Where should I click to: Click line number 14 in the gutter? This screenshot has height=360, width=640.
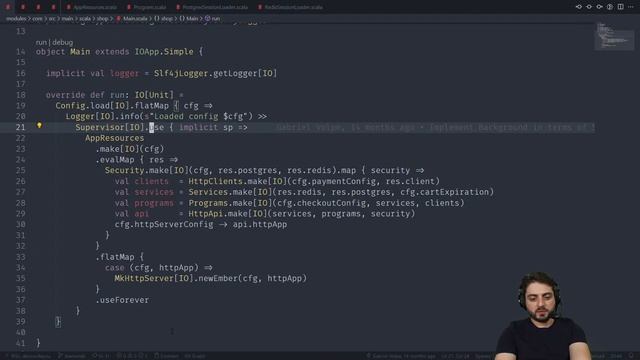coord(20,52)
